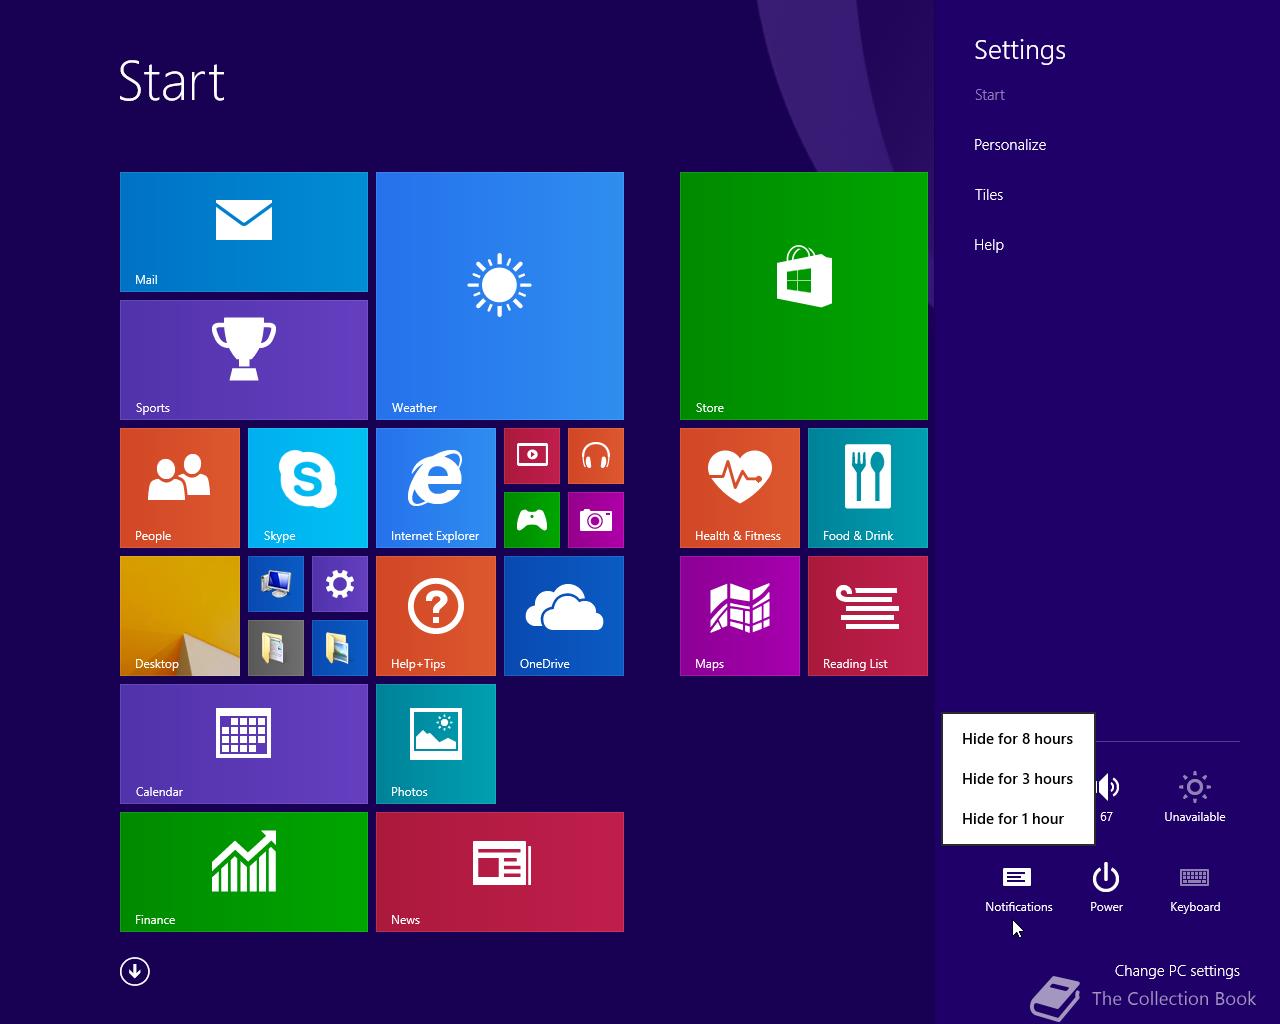Open Change PC settings link
The width and height of the screenshot is (1280, 1024).
pyautogui.click(x=1177, y=971)
